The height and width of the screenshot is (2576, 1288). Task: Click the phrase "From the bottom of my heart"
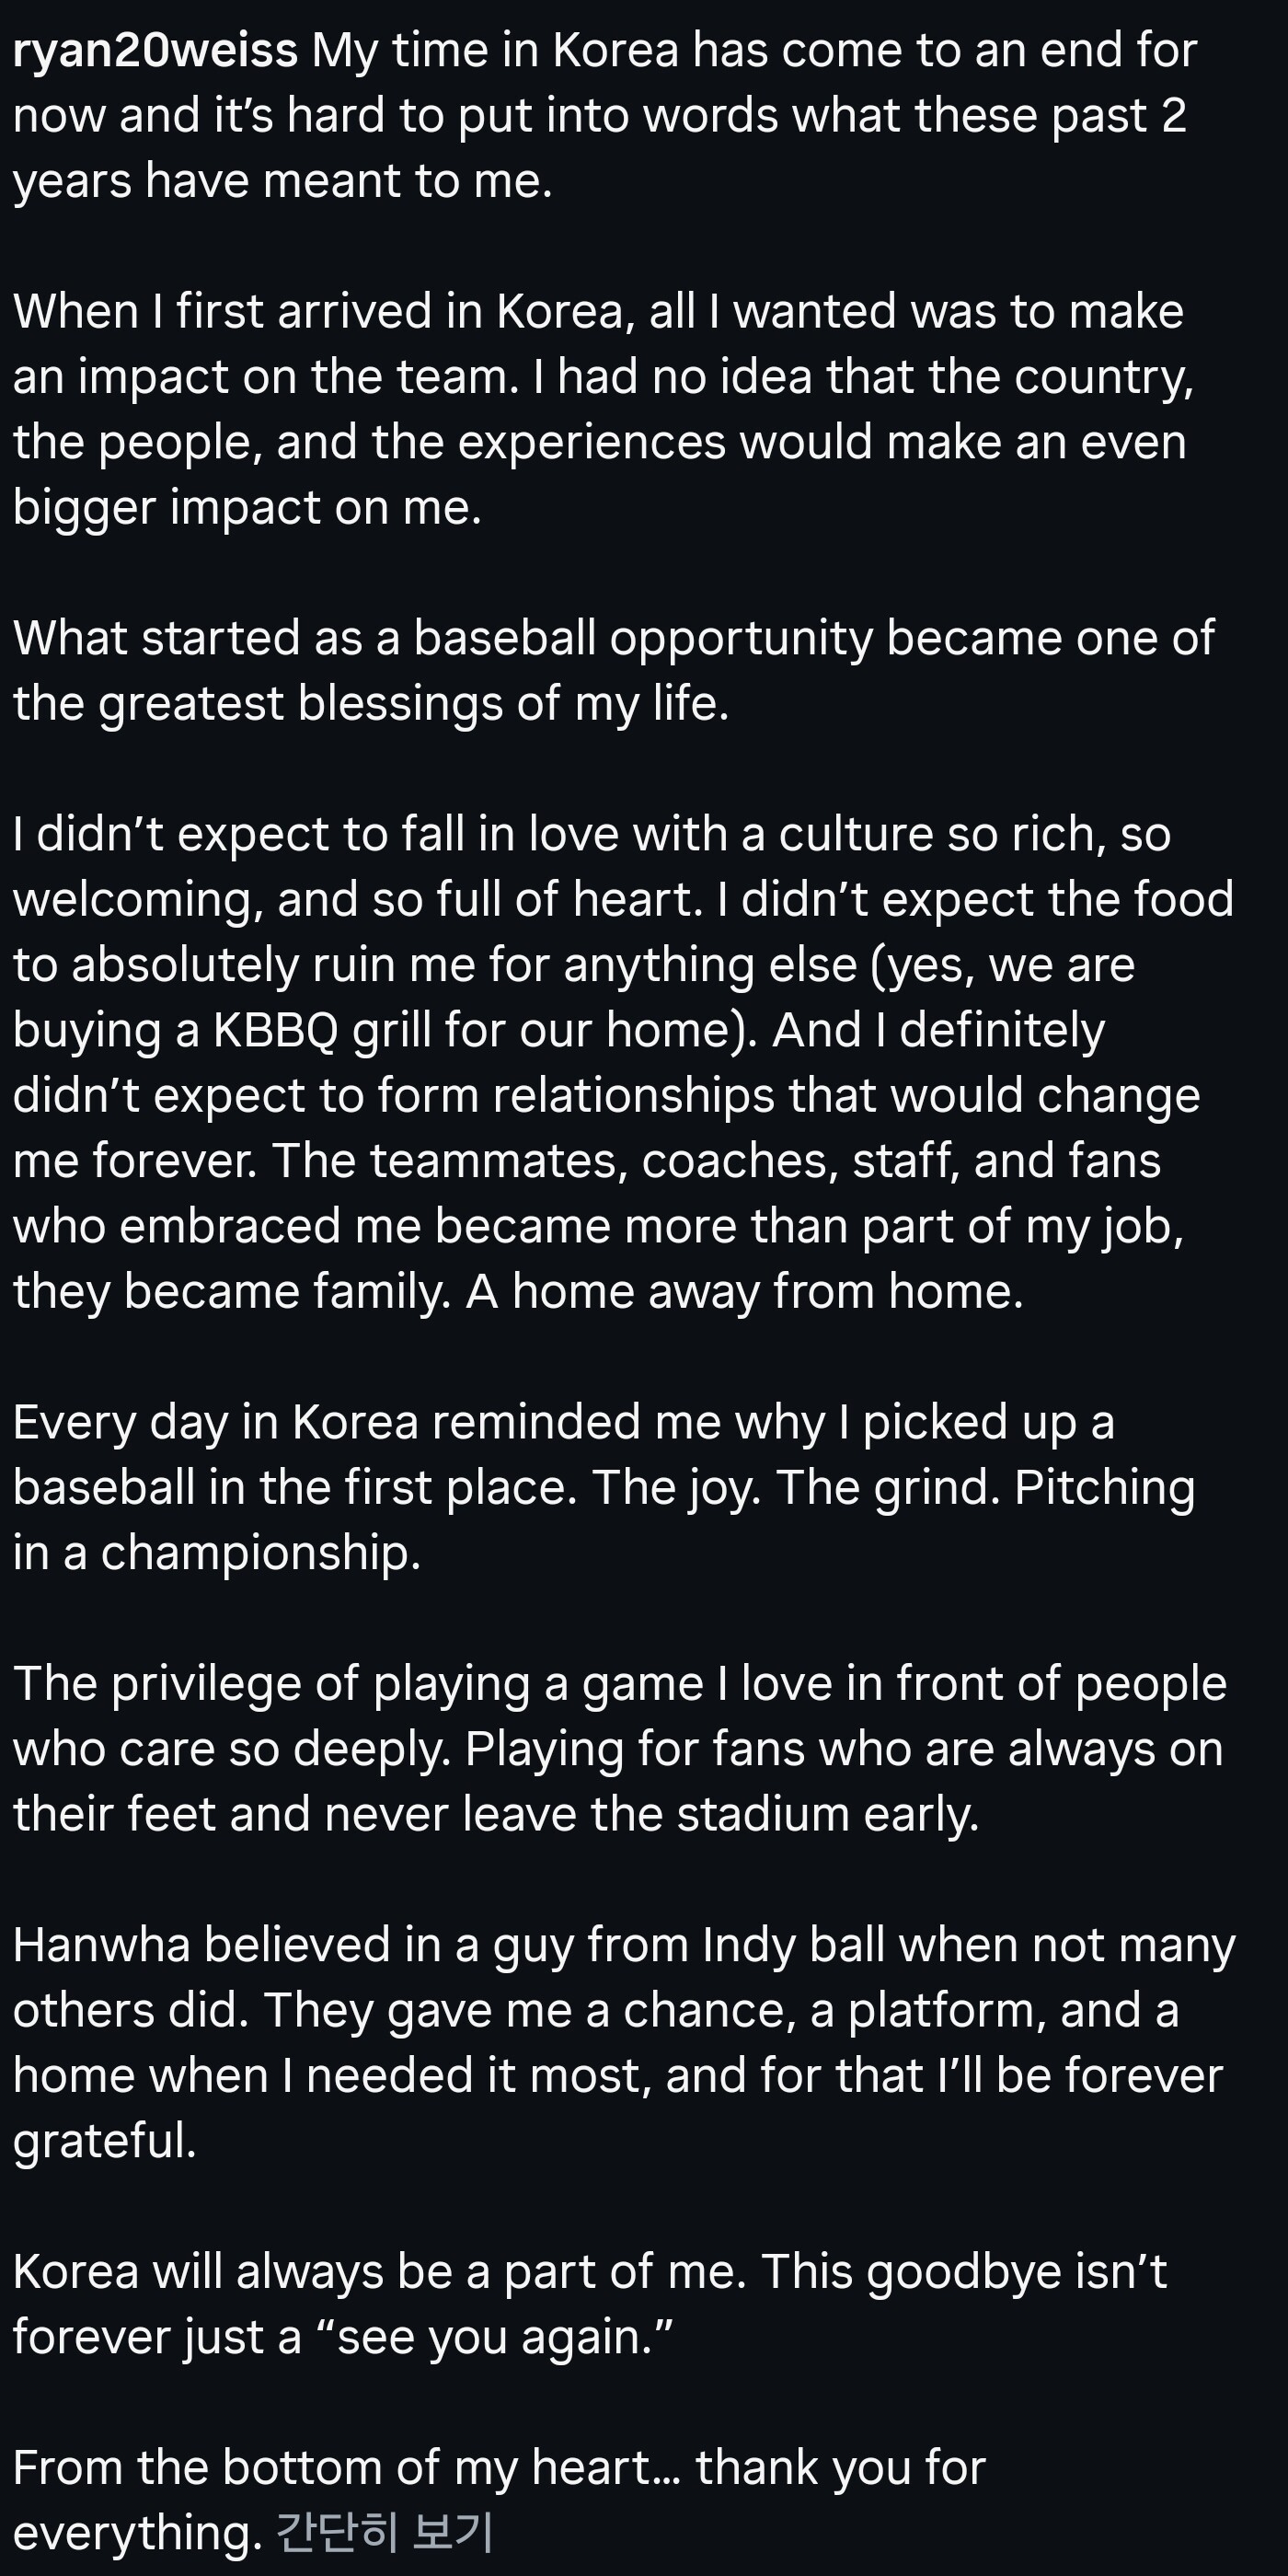(x=331, y=2468)
